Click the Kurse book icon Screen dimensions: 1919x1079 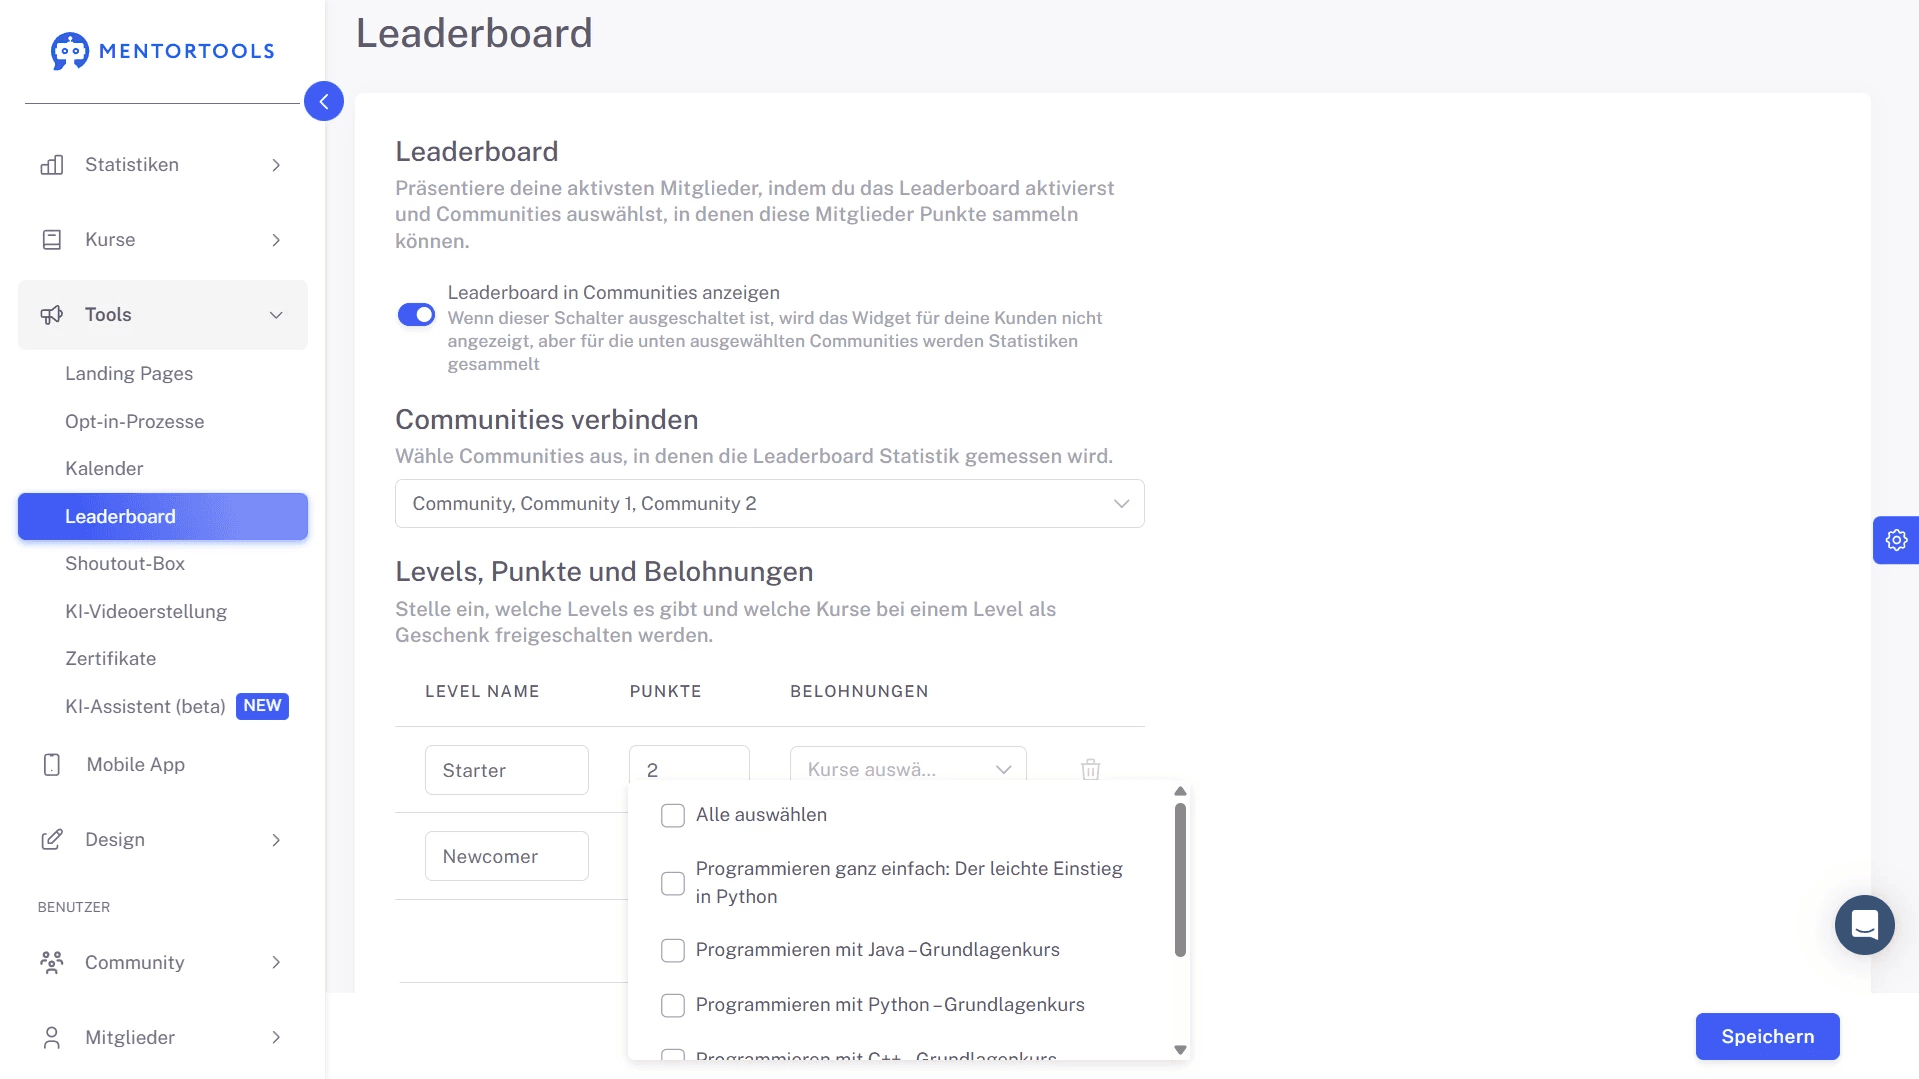click(51, 239)
